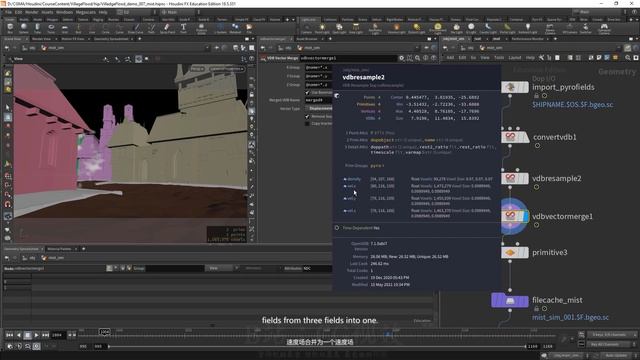Click the mist_sim_001.$F.bgeo.sc file path

570,317
